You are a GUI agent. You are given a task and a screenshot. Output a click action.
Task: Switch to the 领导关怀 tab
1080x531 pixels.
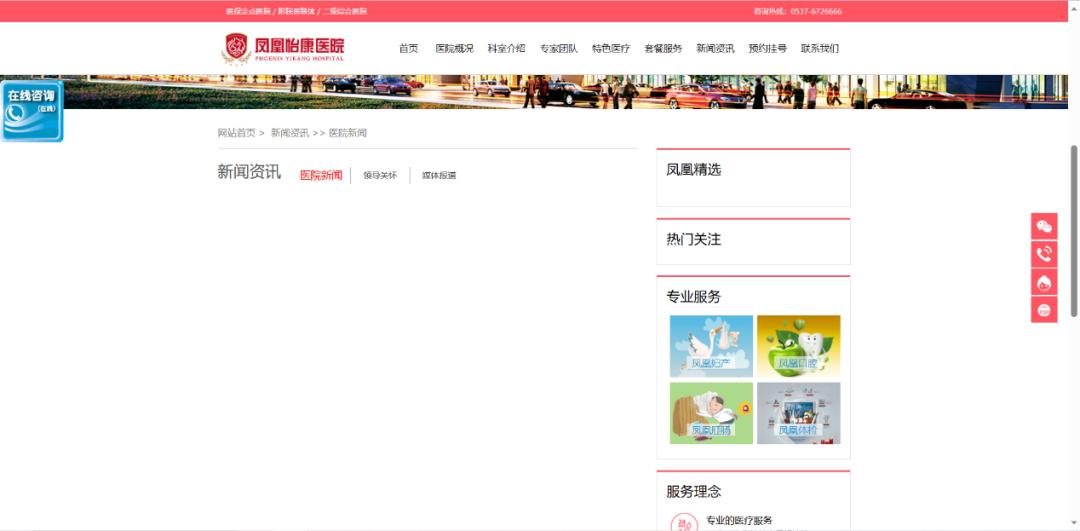point(380,175)
